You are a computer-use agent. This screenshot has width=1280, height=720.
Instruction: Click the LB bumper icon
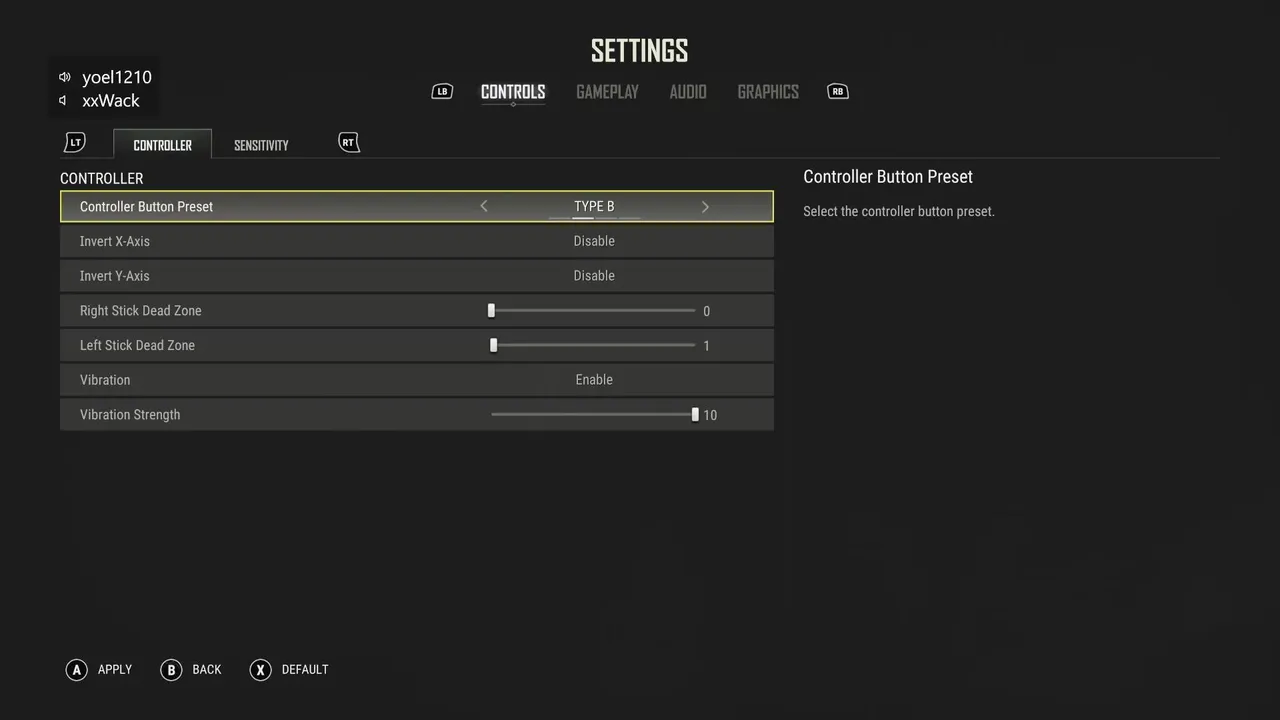coord(442,92)
